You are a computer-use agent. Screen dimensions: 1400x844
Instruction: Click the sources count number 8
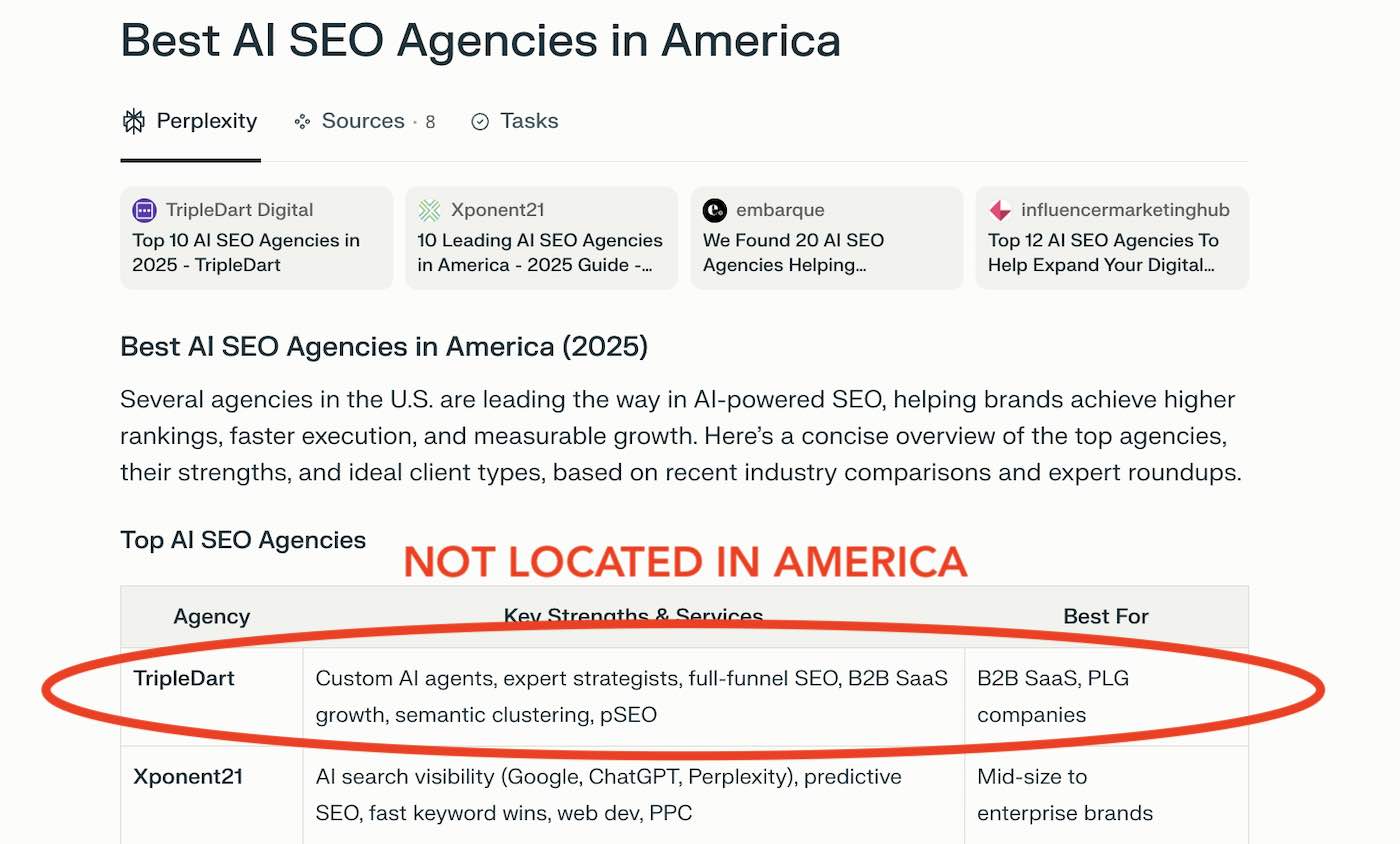430,122
